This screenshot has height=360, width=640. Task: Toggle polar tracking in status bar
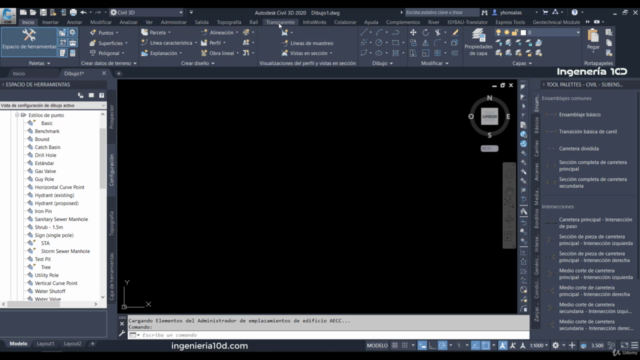(x=442, y=345)
